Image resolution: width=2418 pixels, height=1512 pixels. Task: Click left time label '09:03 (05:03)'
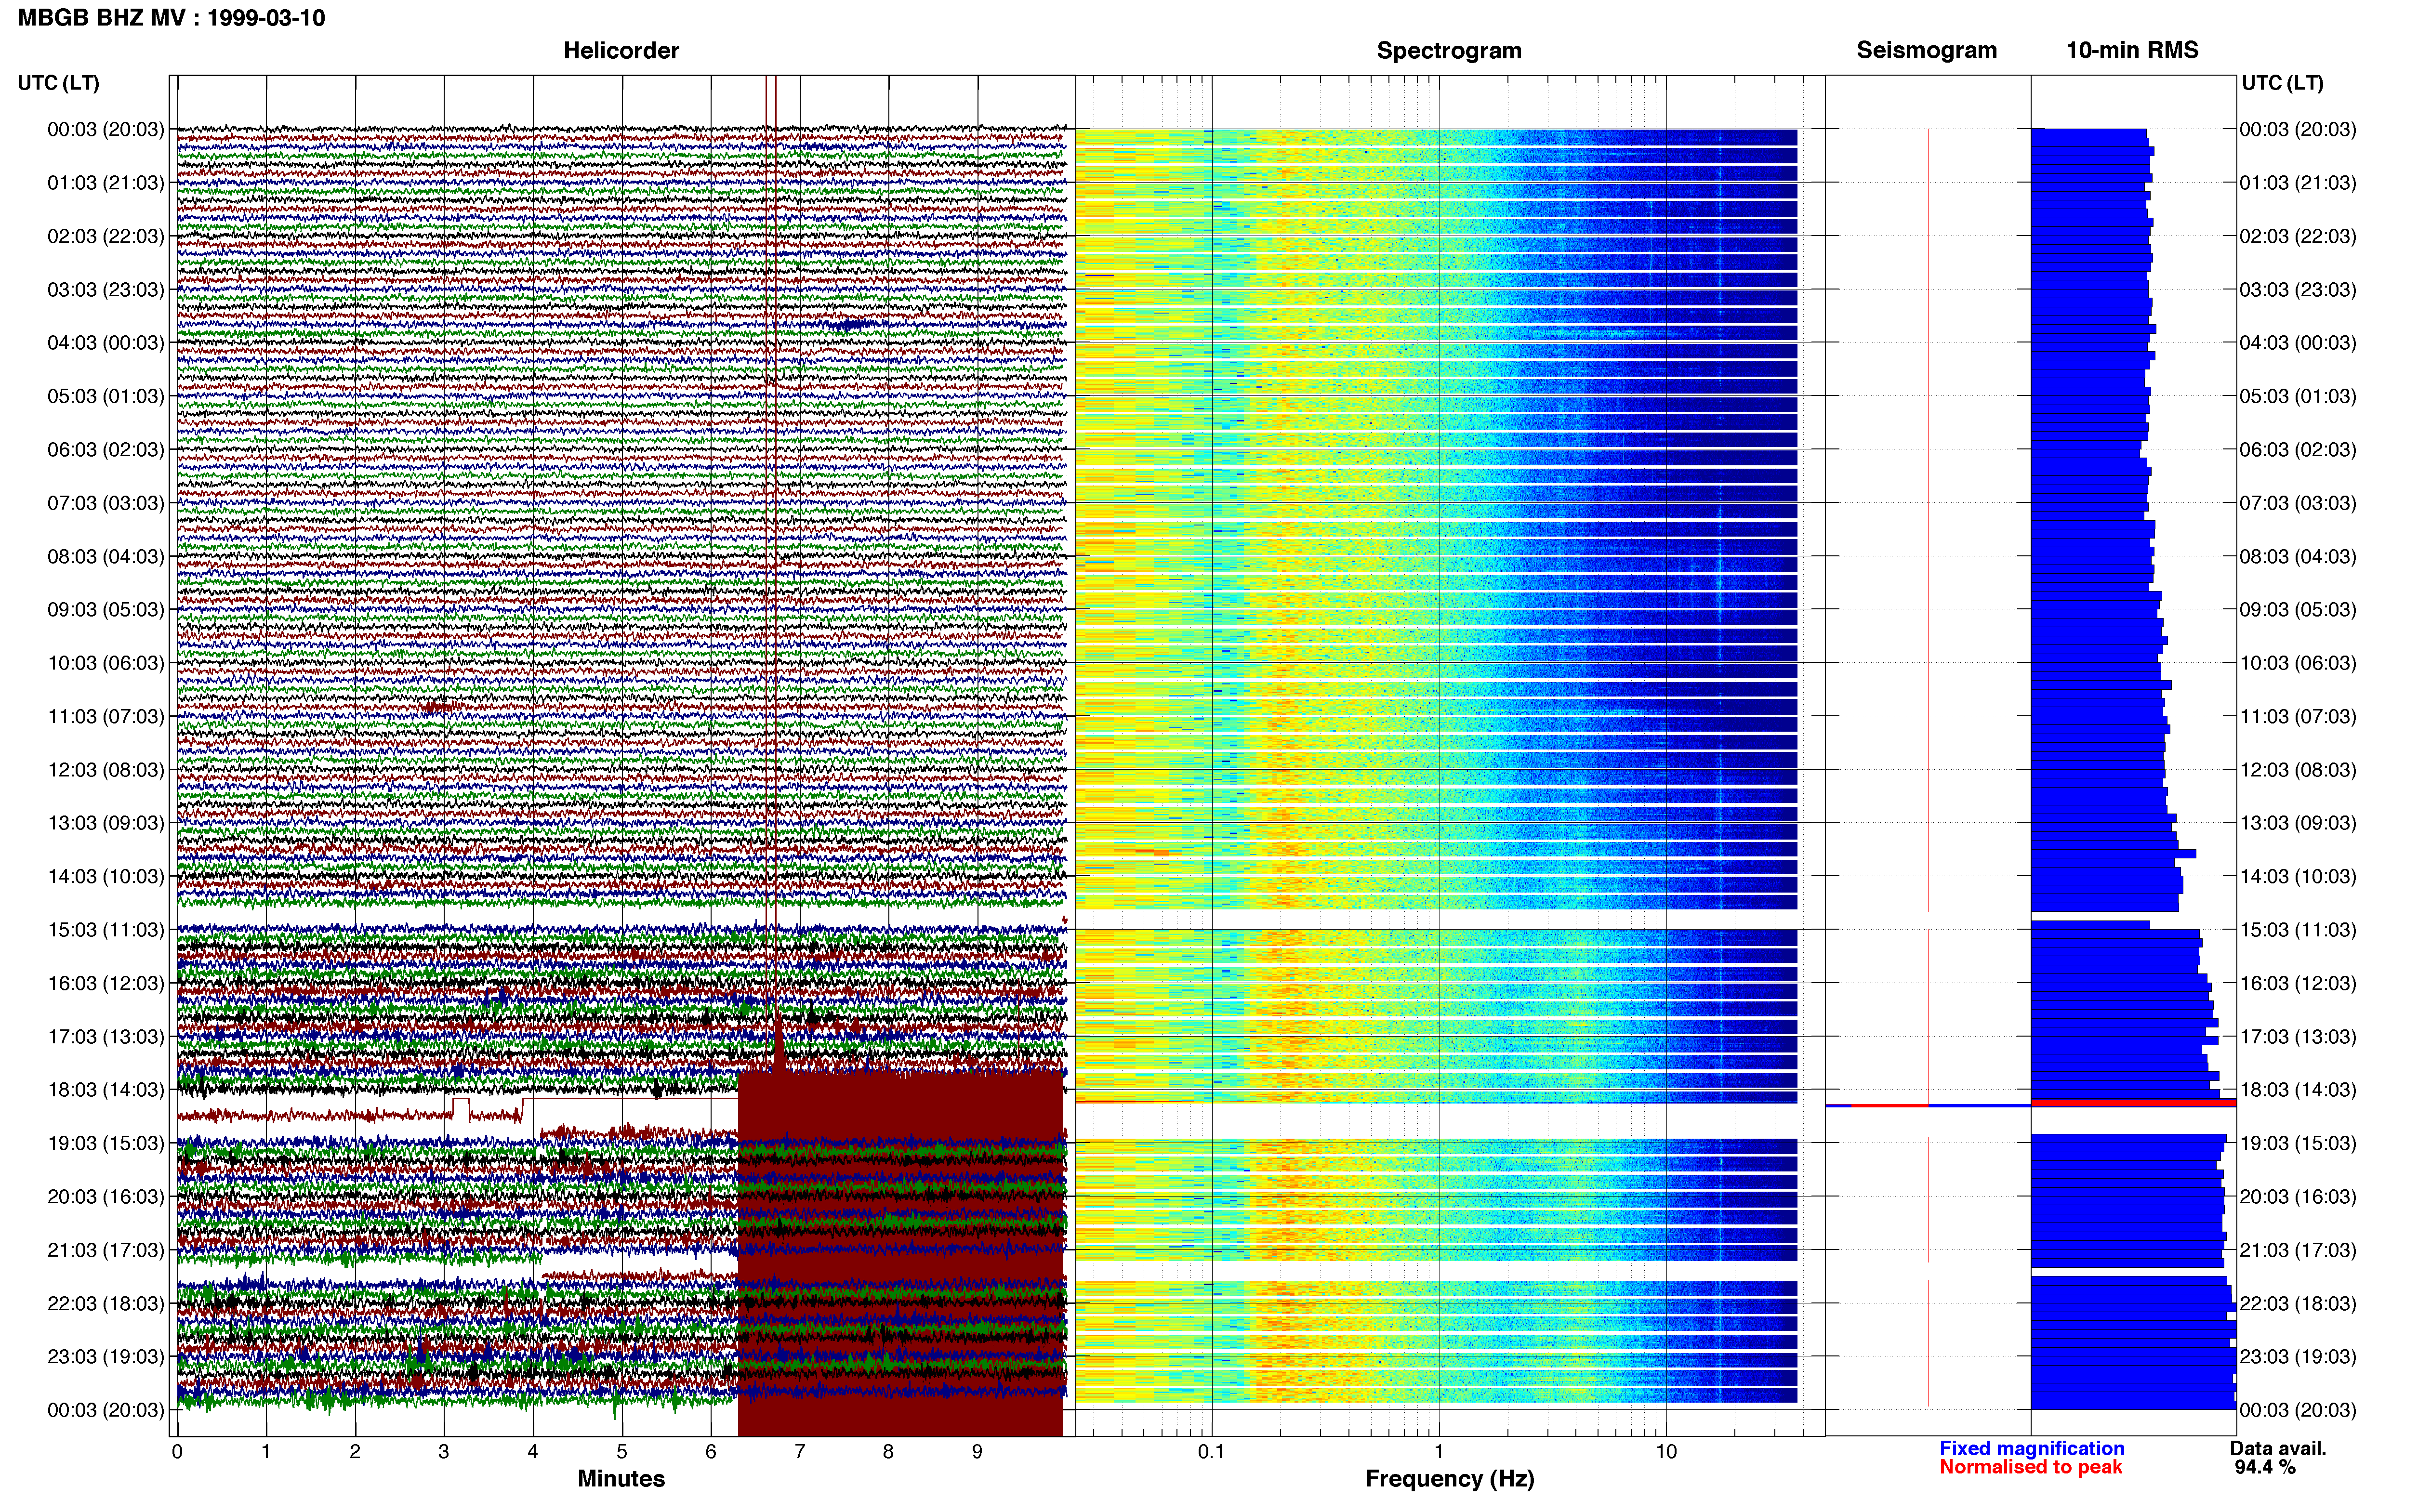point(106,610)
